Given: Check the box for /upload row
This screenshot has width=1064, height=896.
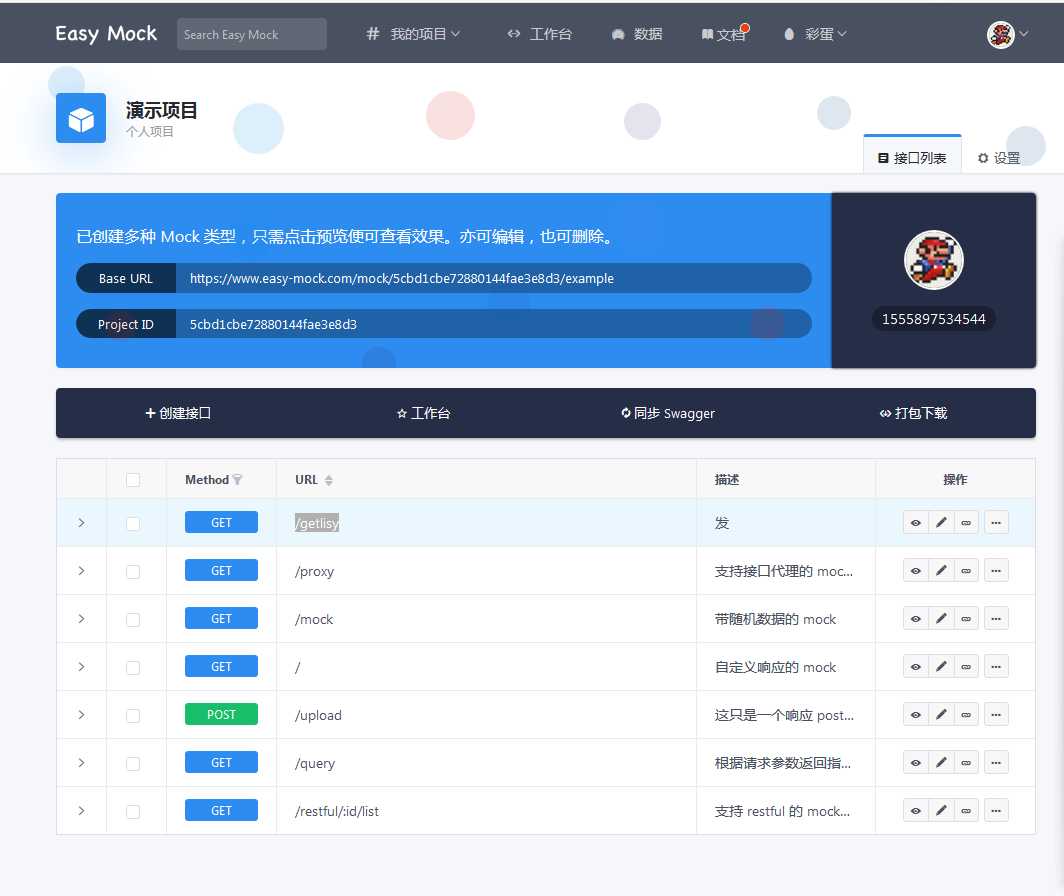Looking at the screenshot, I should click(133, 715).
